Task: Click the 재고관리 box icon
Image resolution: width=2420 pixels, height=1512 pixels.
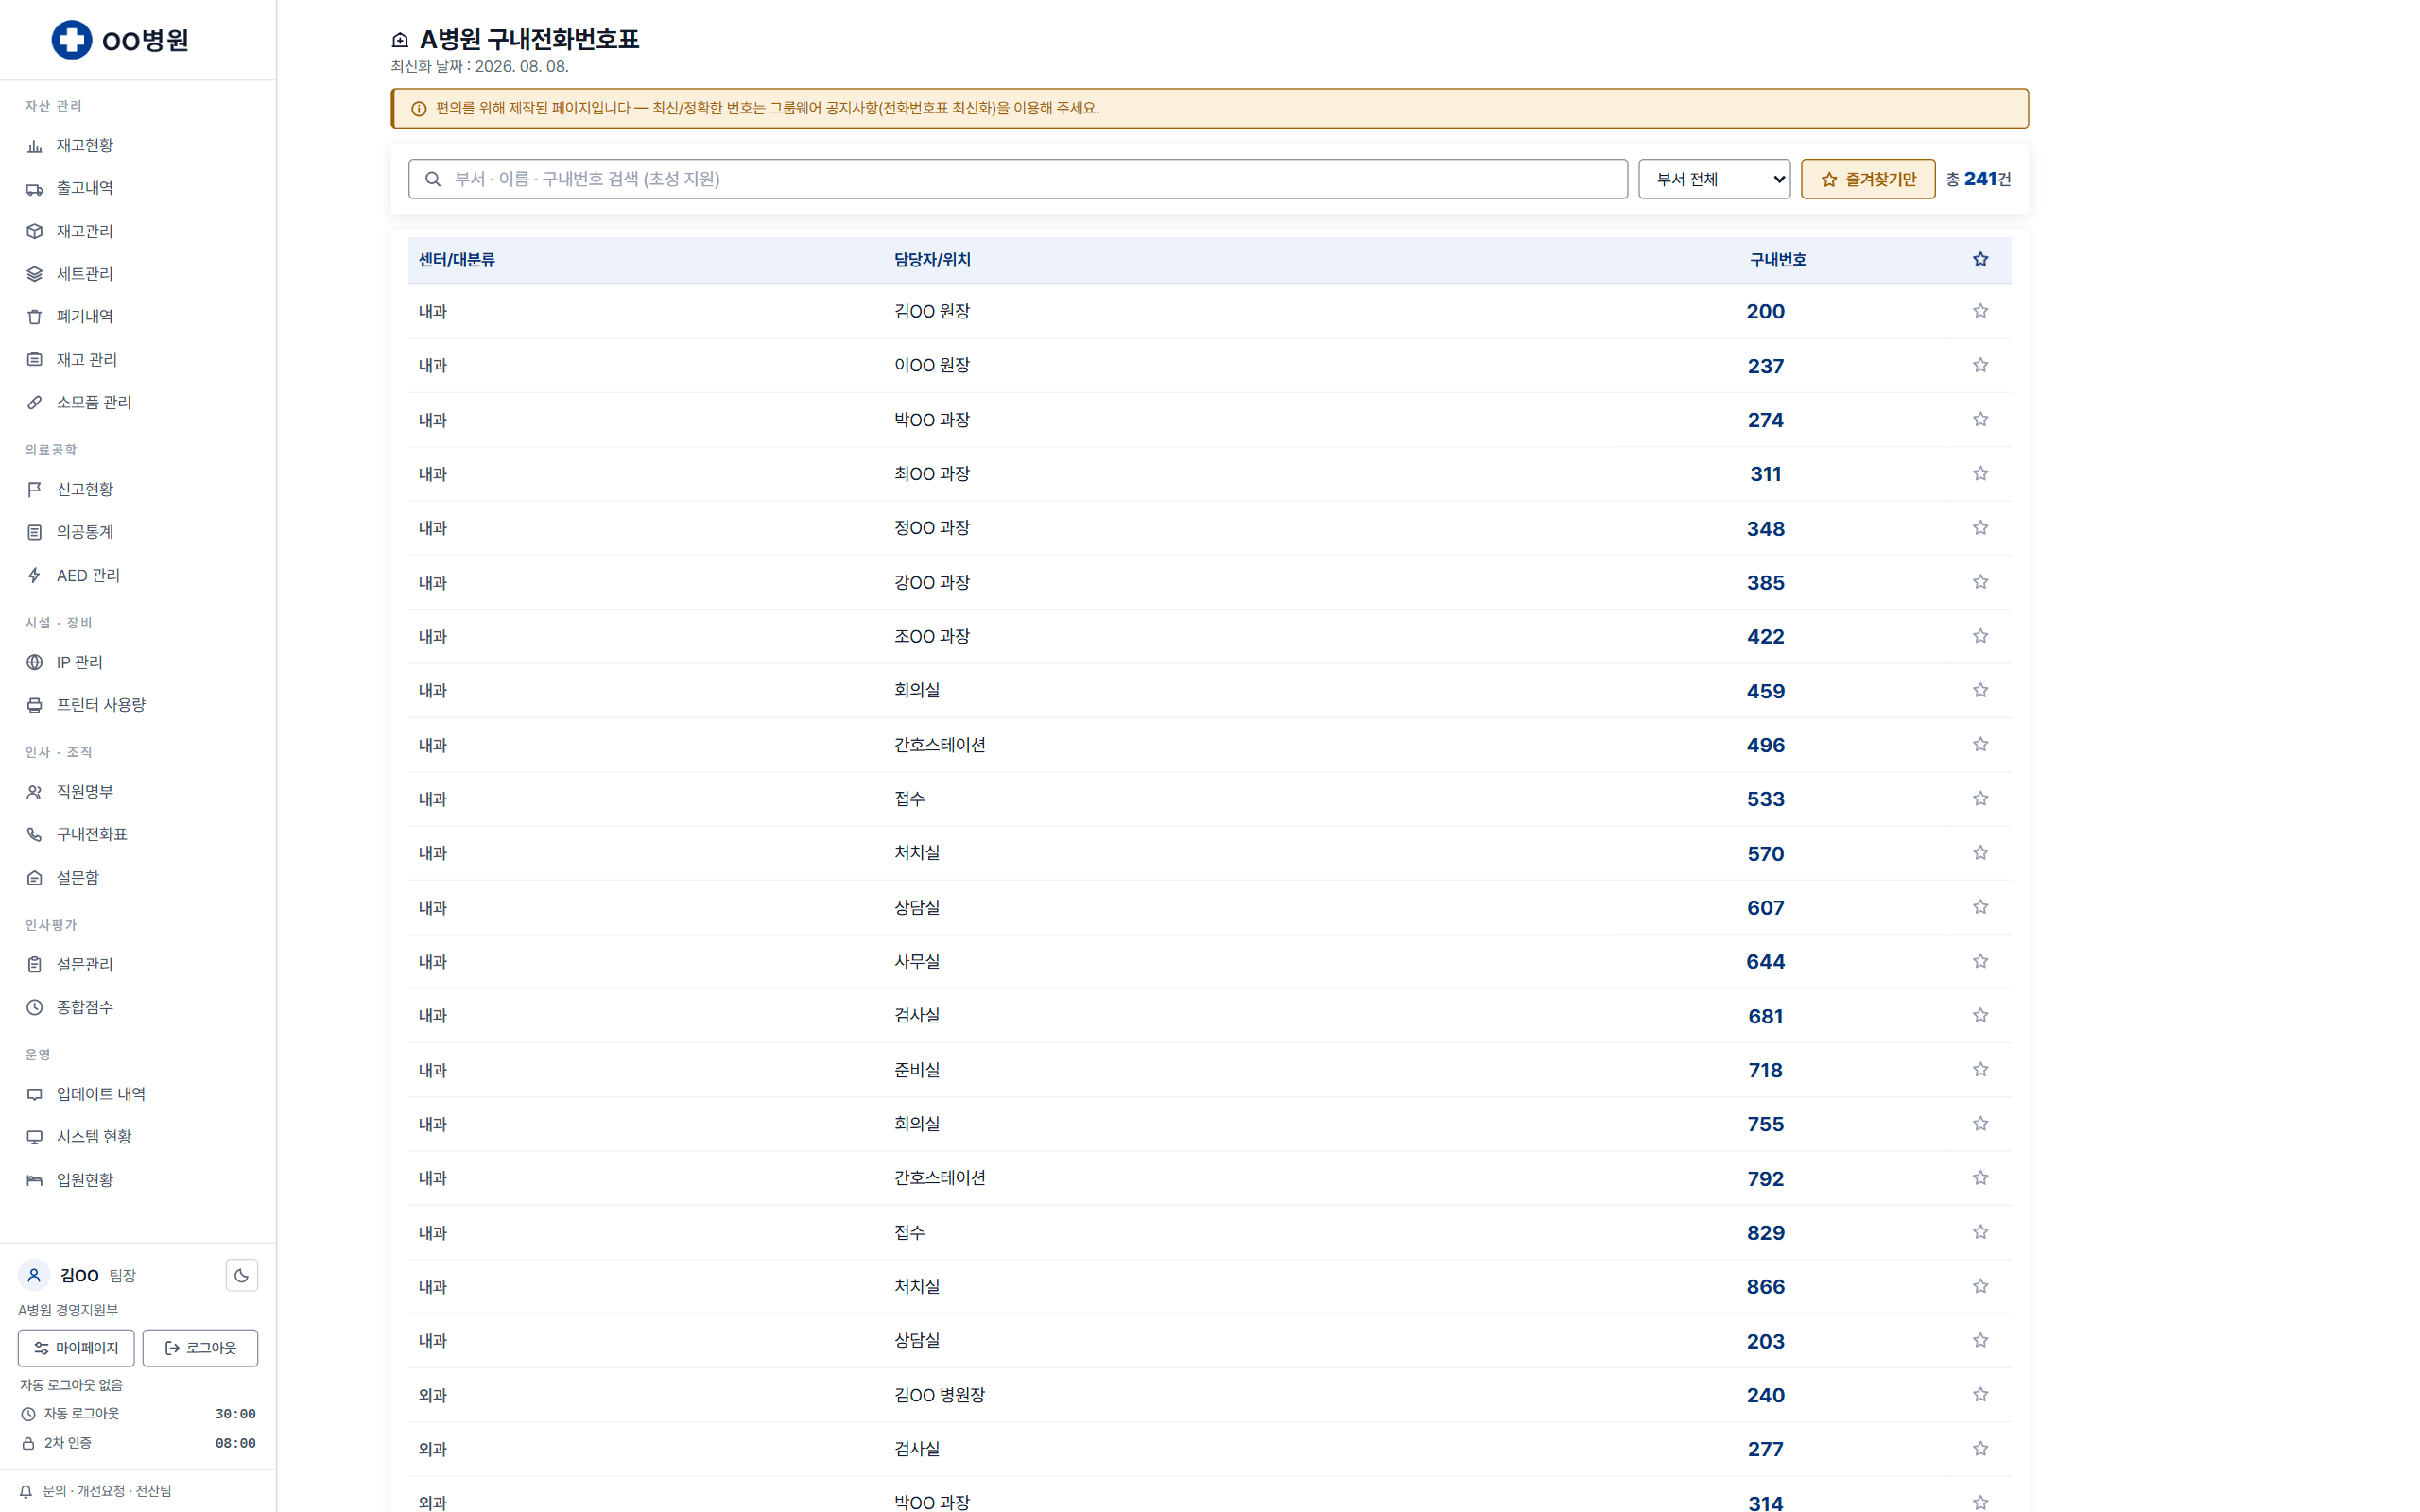Action: click(x=34, y=231)
